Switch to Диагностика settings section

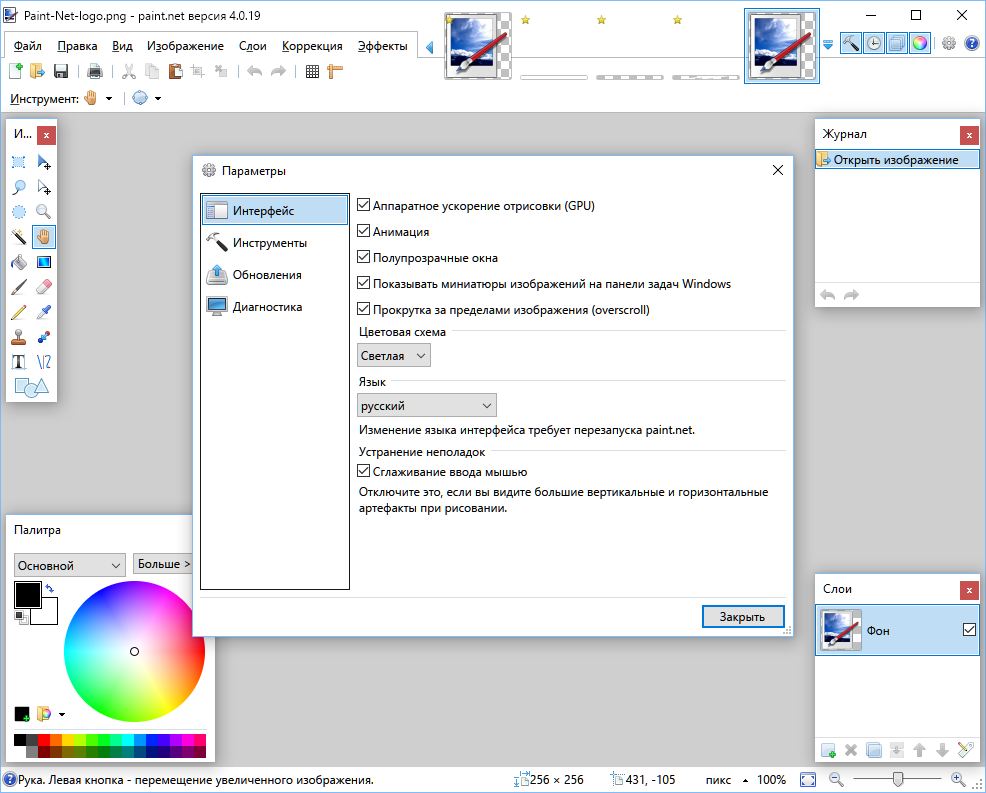tap(275, 307)
